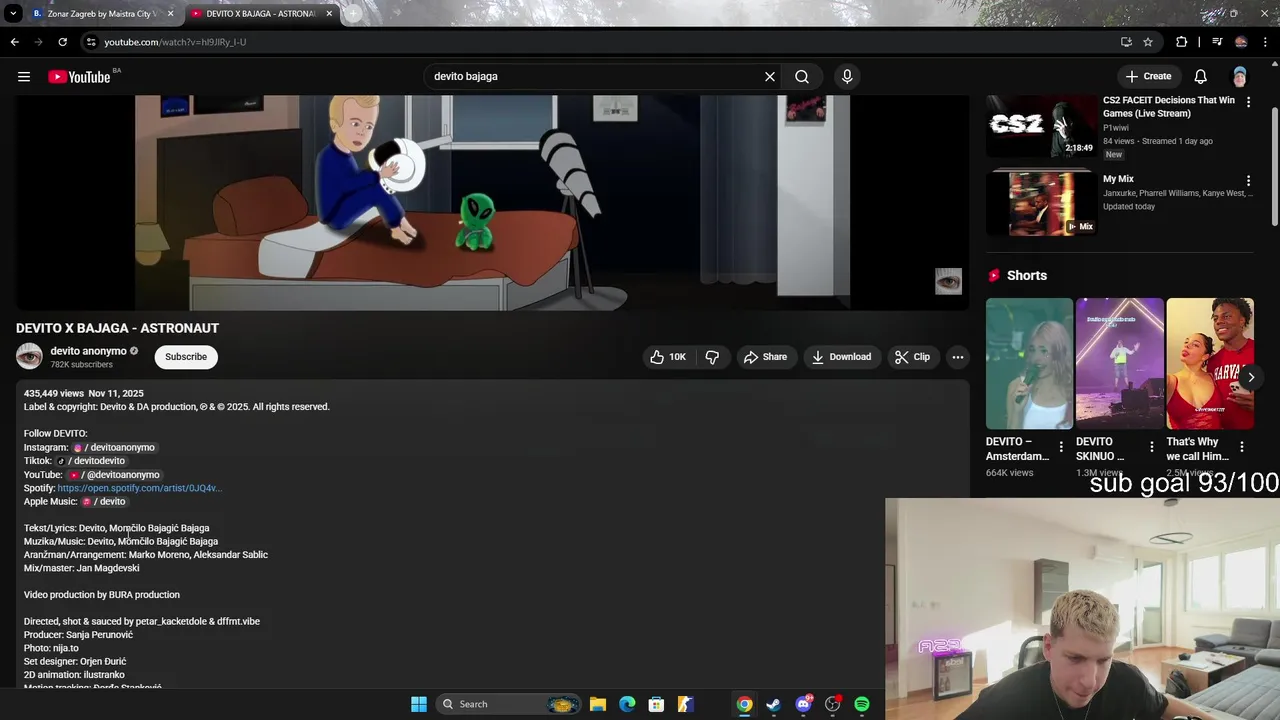Open the notifications bell
The height and width of the screenshot is (720, 1280).
(1201, 76)
